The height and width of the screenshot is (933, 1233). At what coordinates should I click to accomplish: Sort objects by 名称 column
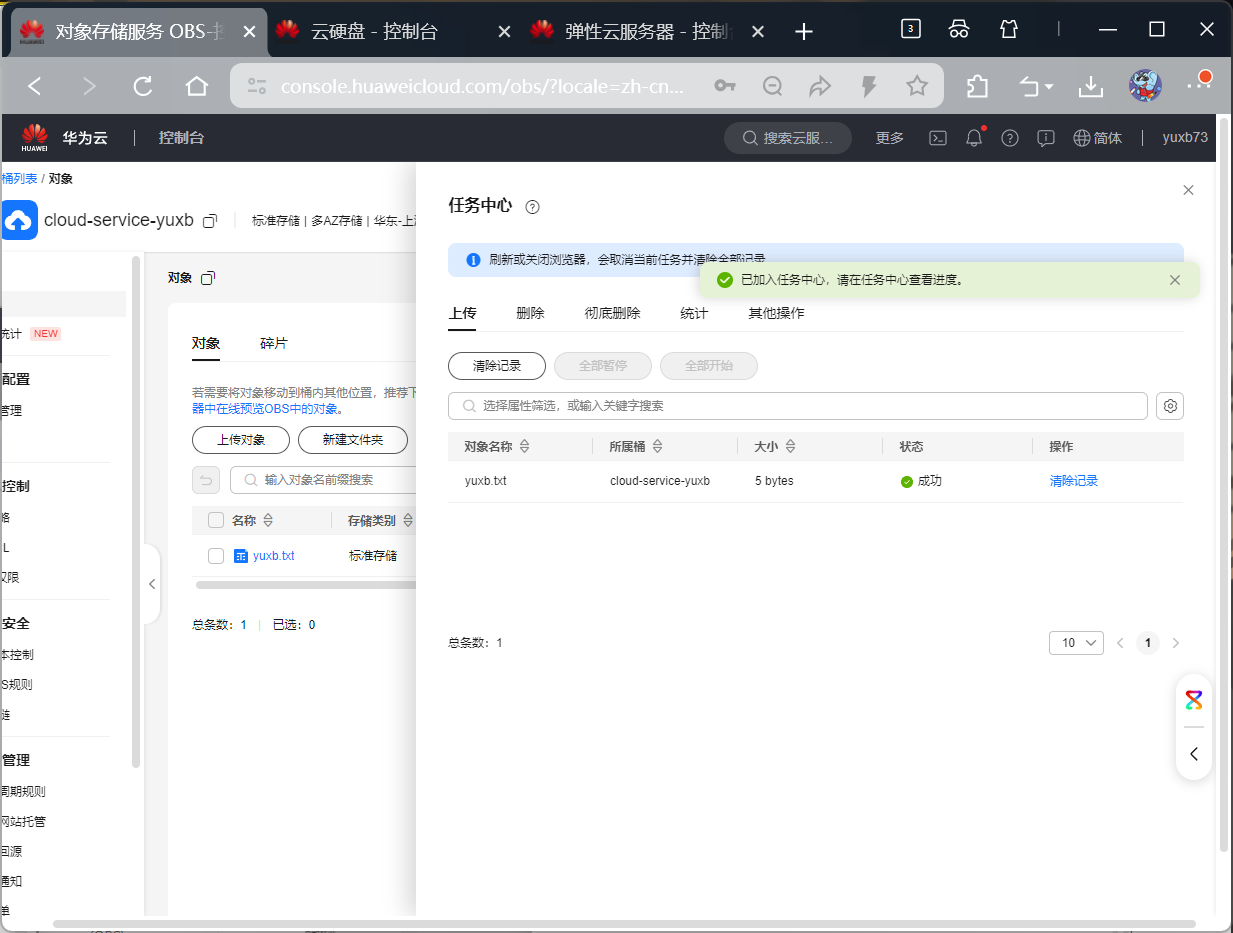(x=268, y=520)
